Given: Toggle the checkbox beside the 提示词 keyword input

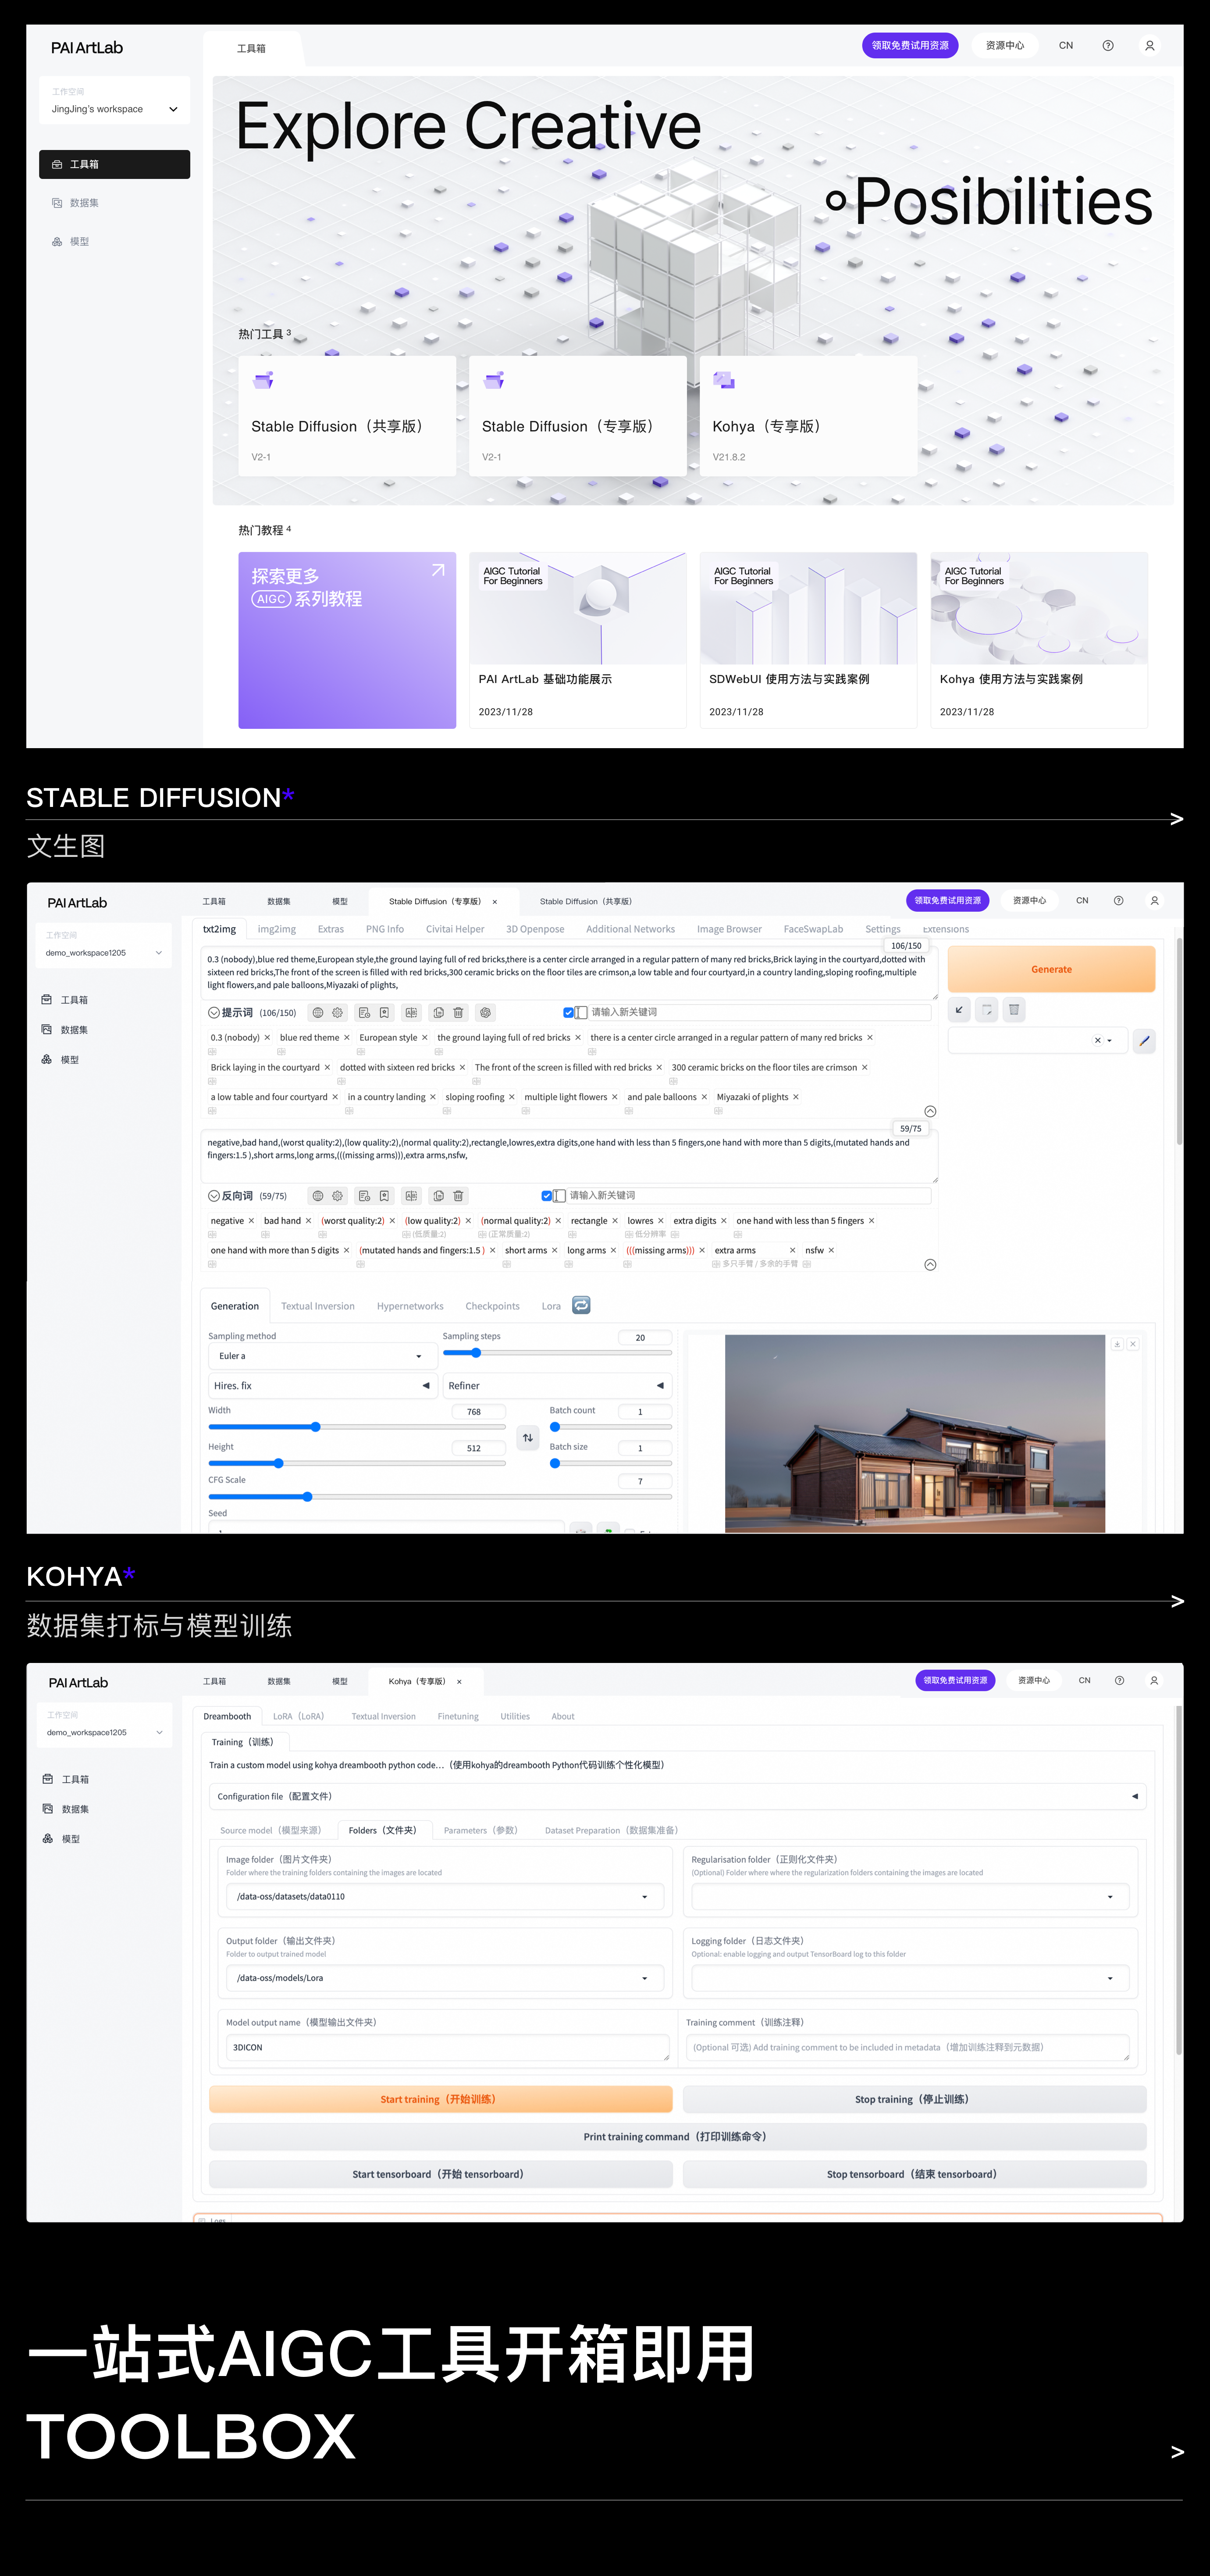Looking at the screenshot, I should click(x=568, y=1013).
